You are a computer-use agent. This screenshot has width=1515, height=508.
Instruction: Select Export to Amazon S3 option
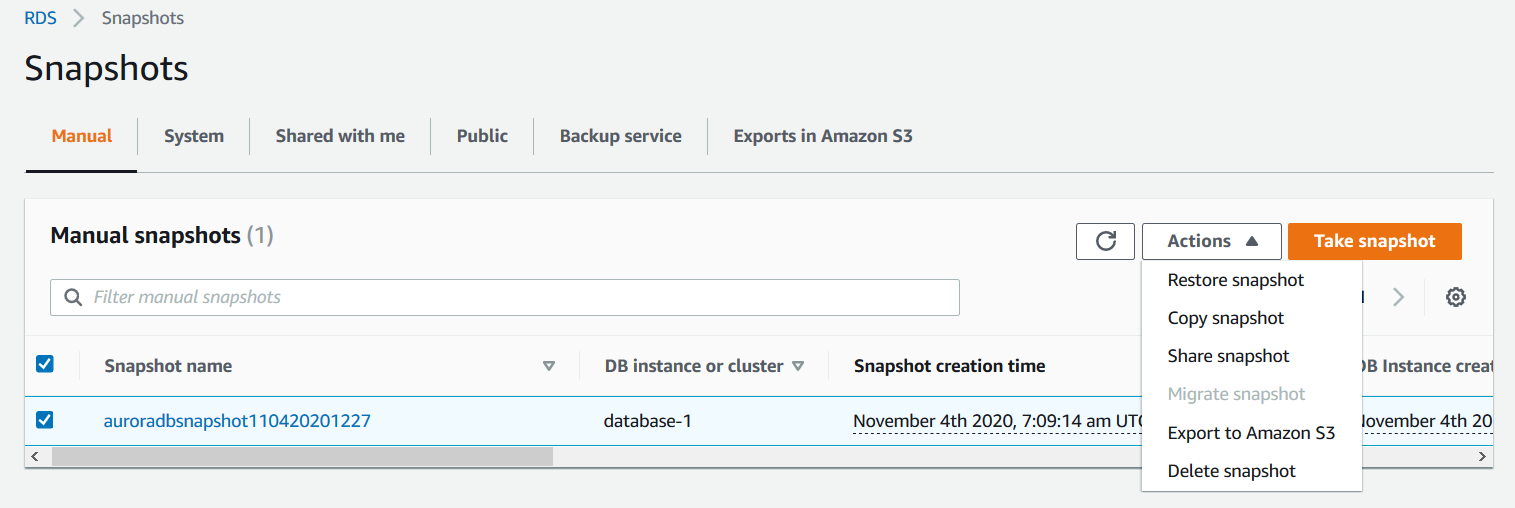[1251, 433]
